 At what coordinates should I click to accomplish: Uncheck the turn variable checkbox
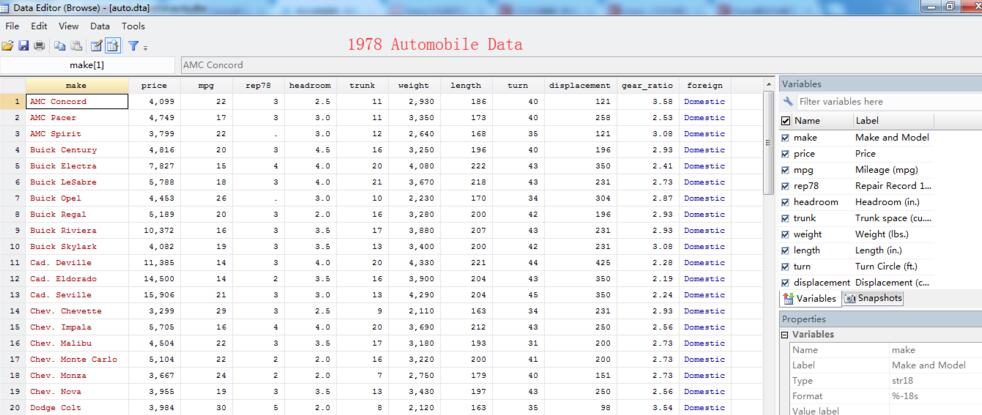tap(785, 267)
